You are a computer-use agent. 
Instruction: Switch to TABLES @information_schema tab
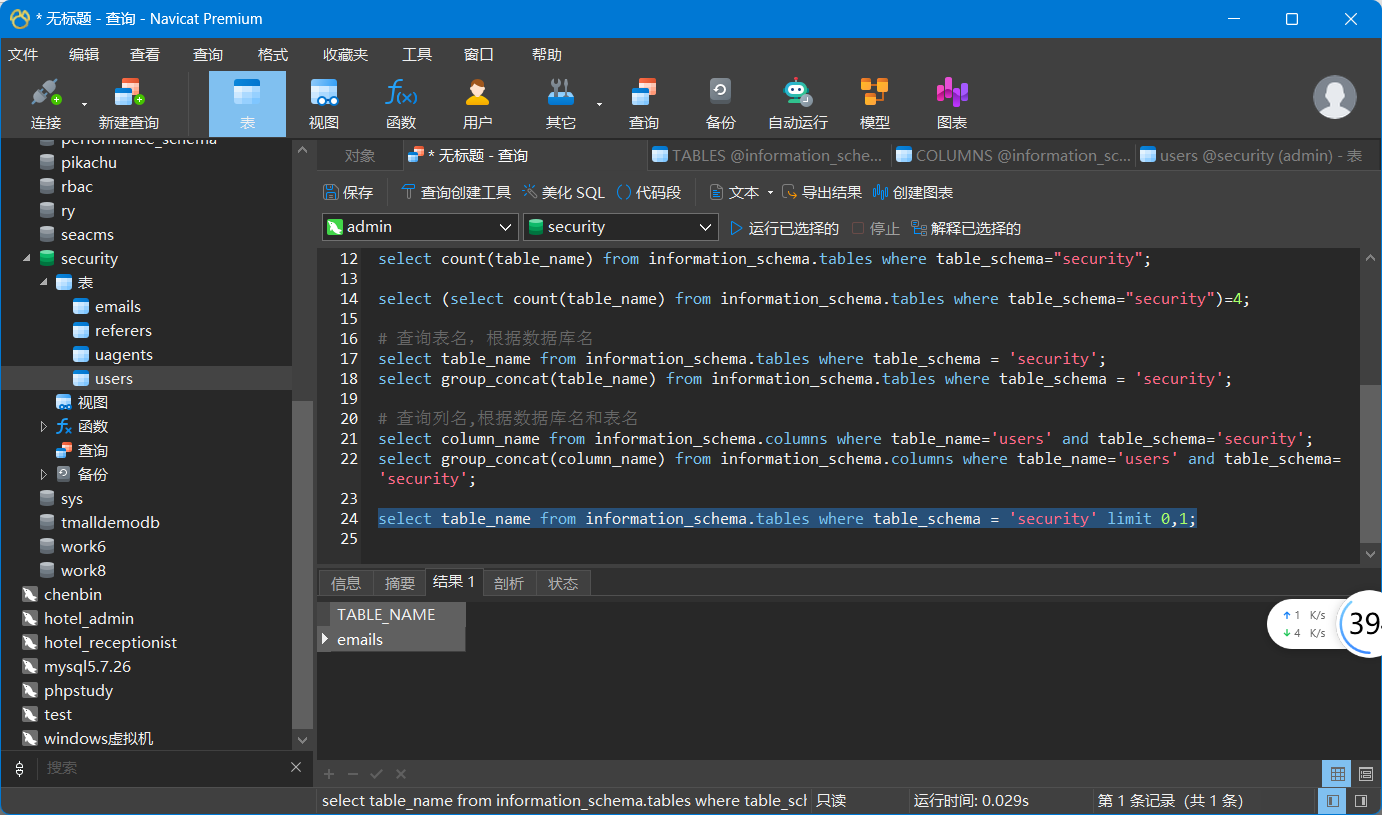coord(768,155)
